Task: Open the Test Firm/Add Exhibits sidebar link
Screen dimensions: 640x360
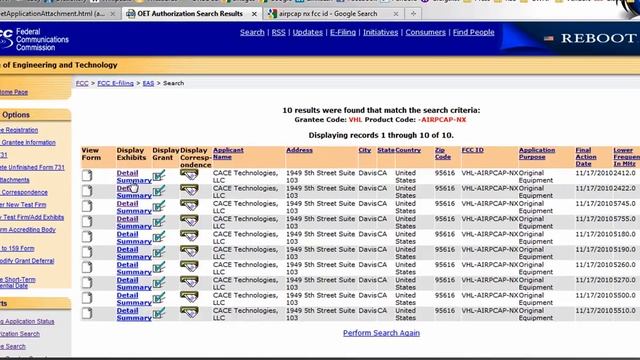Action: [x=32, y=218]
